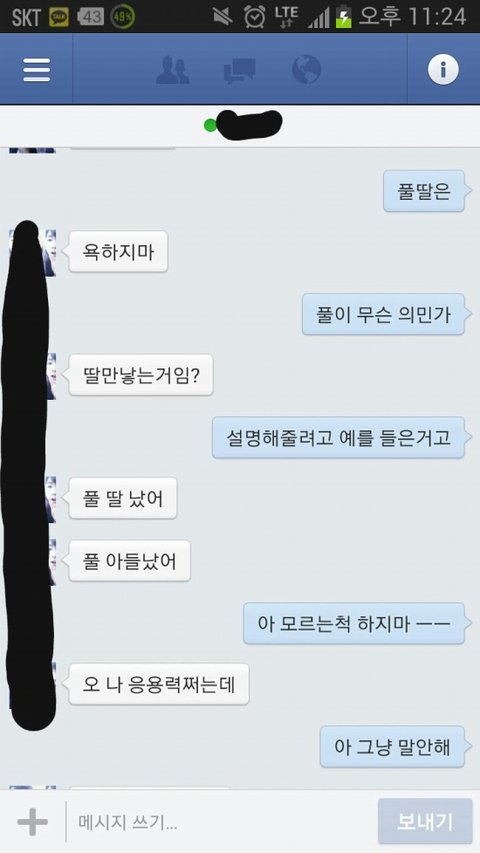
Task: Tap the plus attachment icon
Action: click(x=32, y=822)
